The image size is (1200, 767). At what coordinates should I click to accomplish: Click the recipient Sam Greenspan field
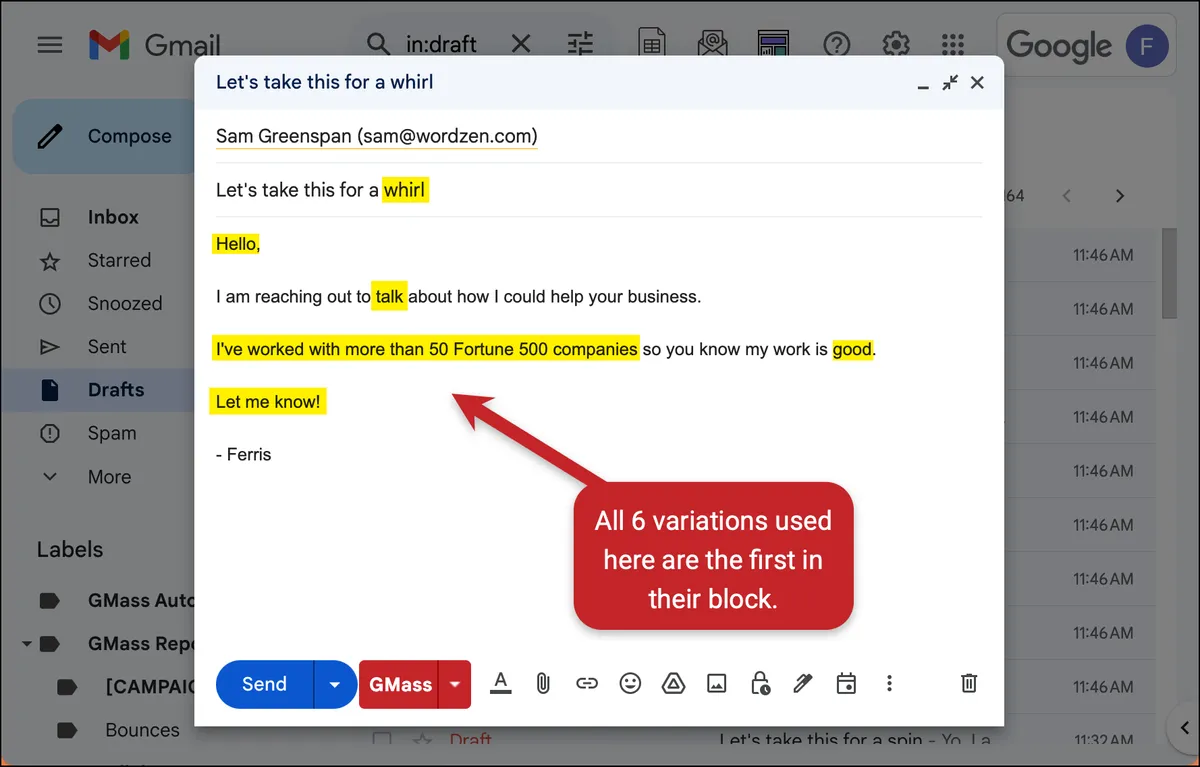[x=376, y=135]
